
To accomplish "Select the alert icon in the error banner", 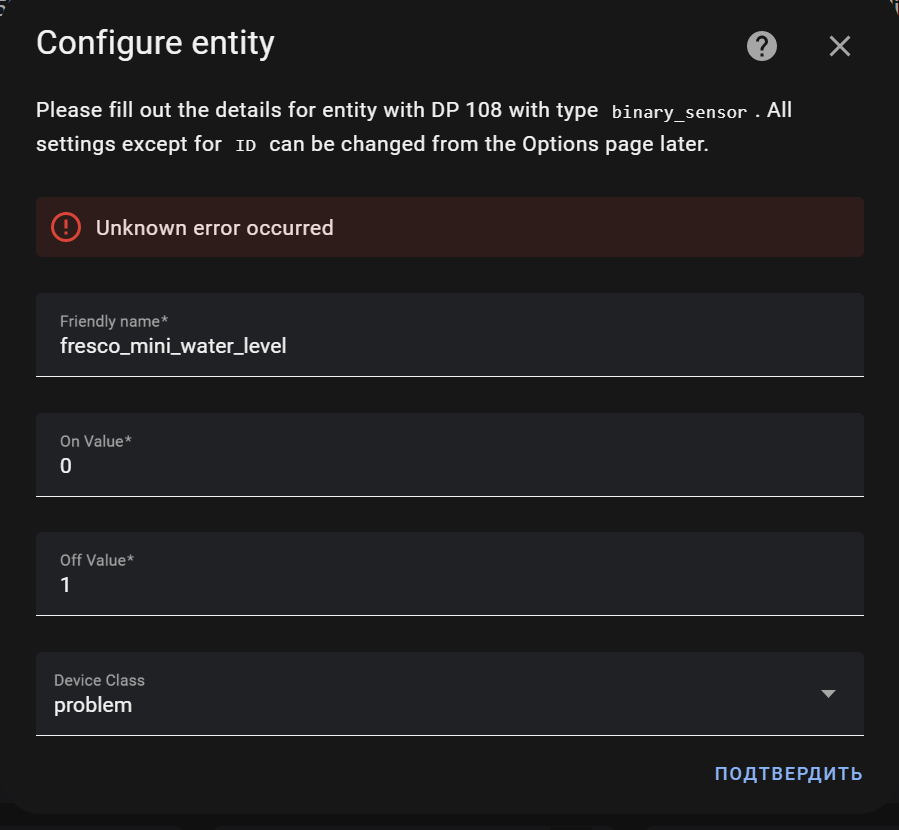I will click(x=65, y=227).
